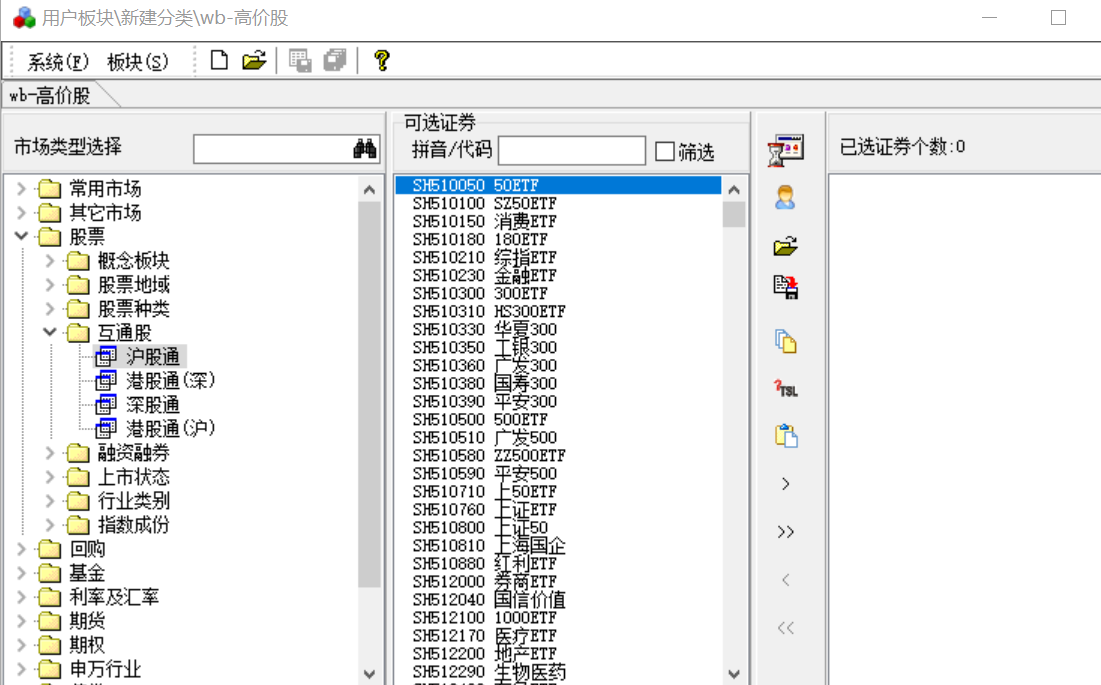This screenshot has height=685, width=1101.
Task: Expand the 指数成份 folder
Action: click(49, 525)
